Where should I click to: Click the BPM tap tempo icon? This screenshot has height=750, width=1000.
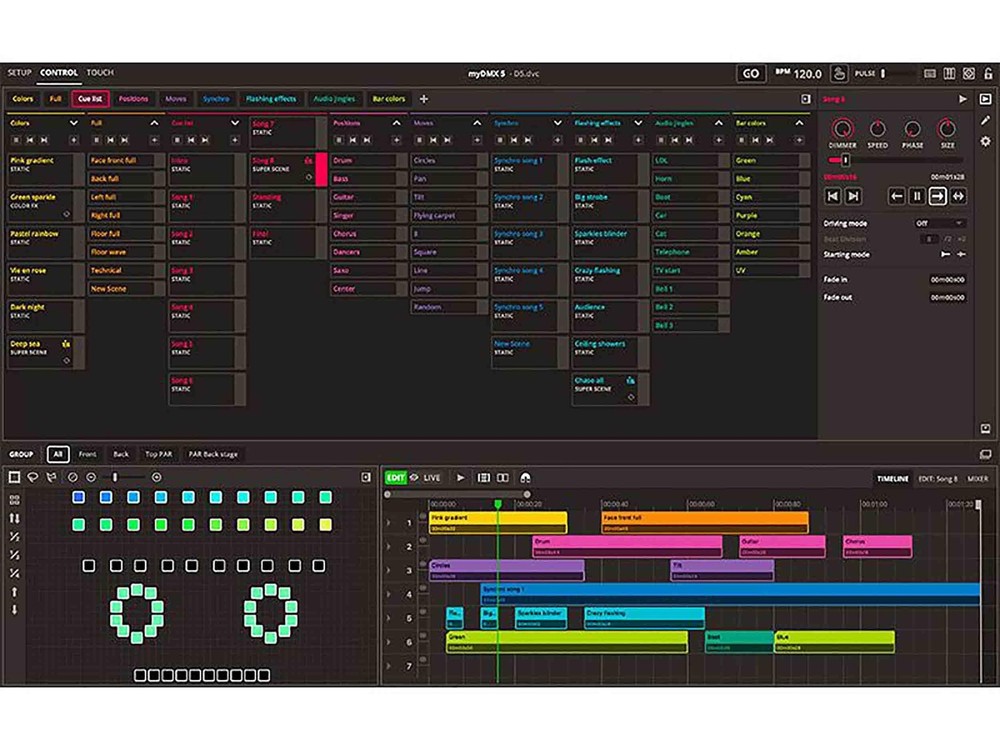[x=839, y=72]
